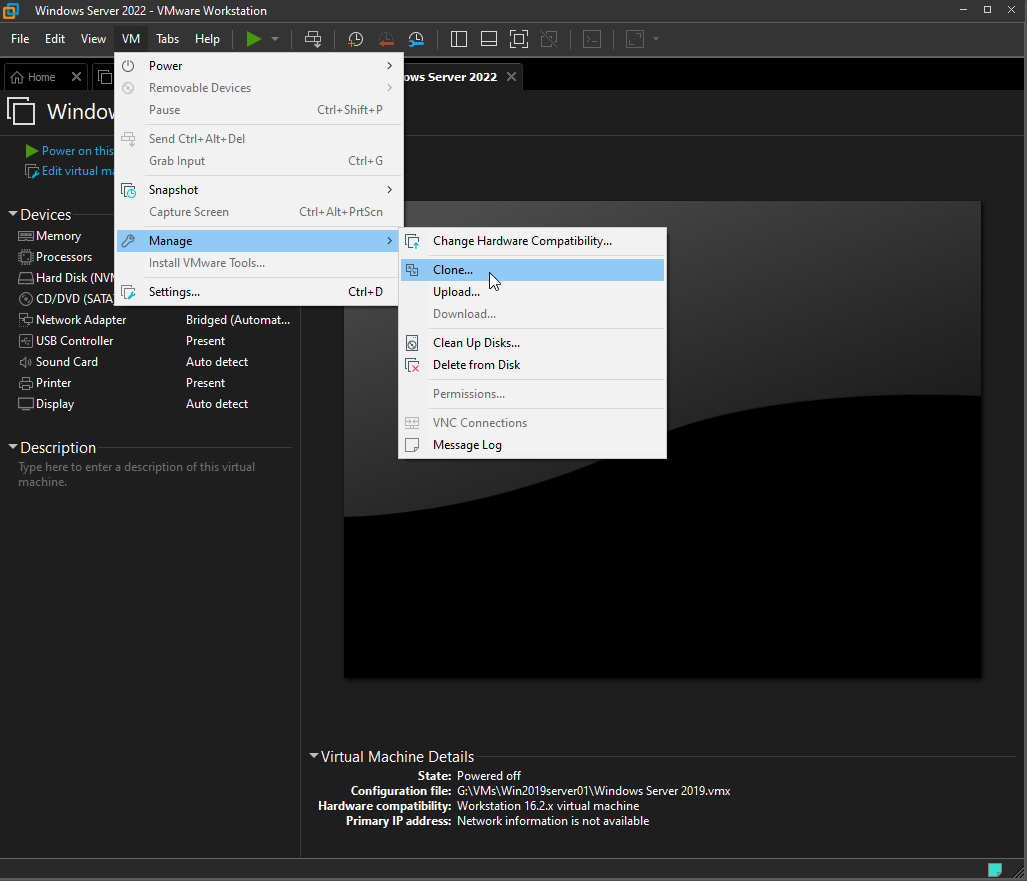The width and height of the screenshot is (1027, 881).
Task: Open the stretch guest dropdown arrow
Action: pyautogui.click(x=656, y=39)
